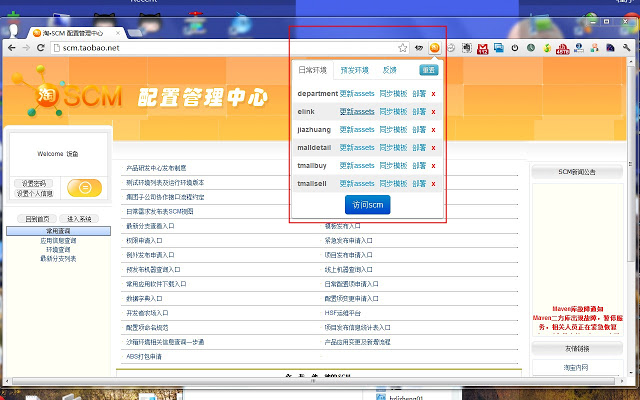
Task: Select 应用信息查询 in left sidebar
Action: (58, 240)
